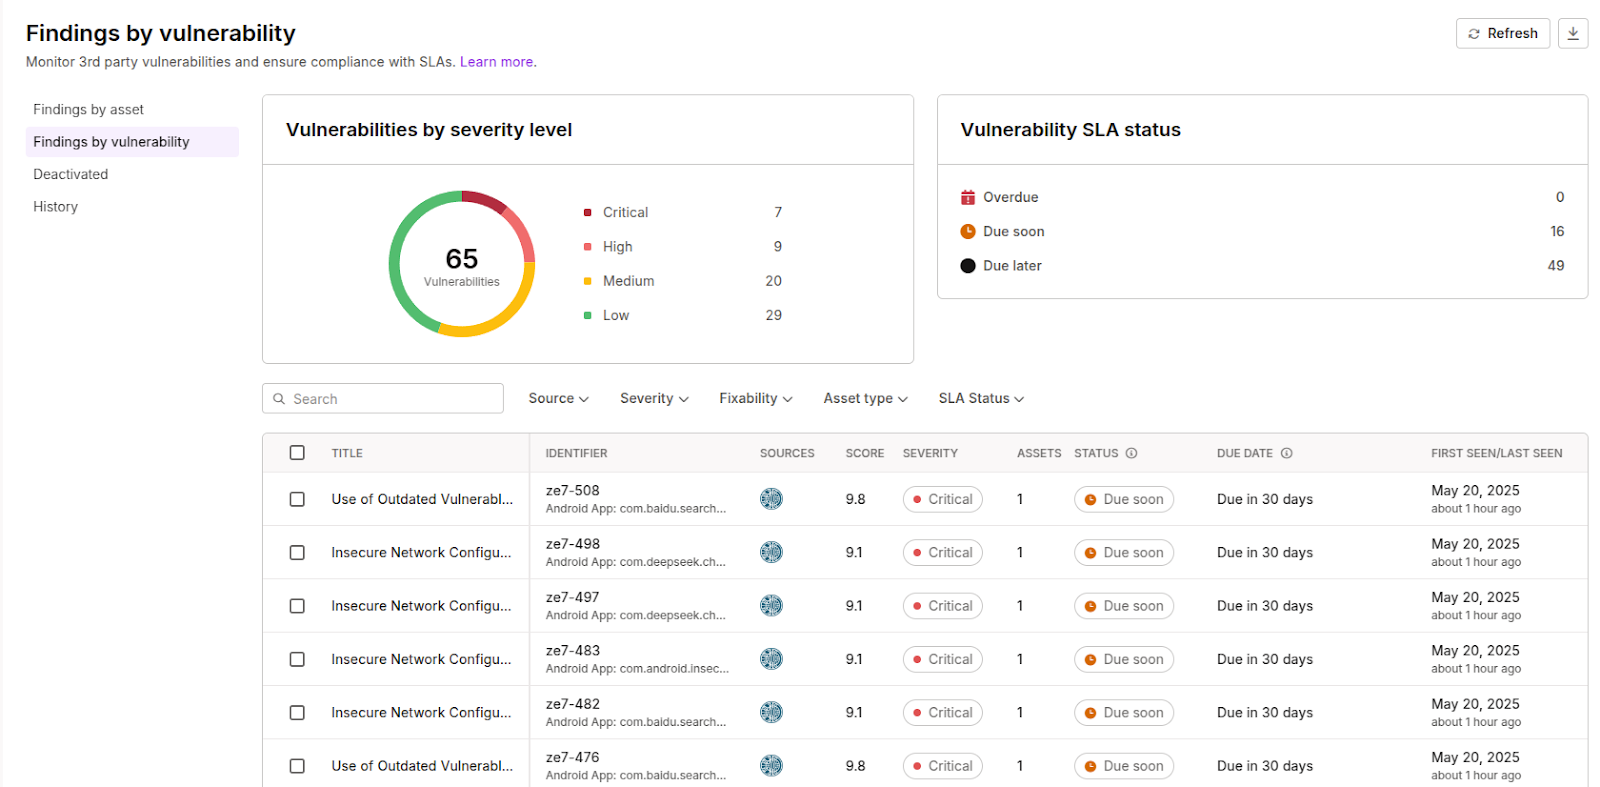Check the box for row ze7-498
Viewport: 1600px width, 787px height.
[297, 552]
